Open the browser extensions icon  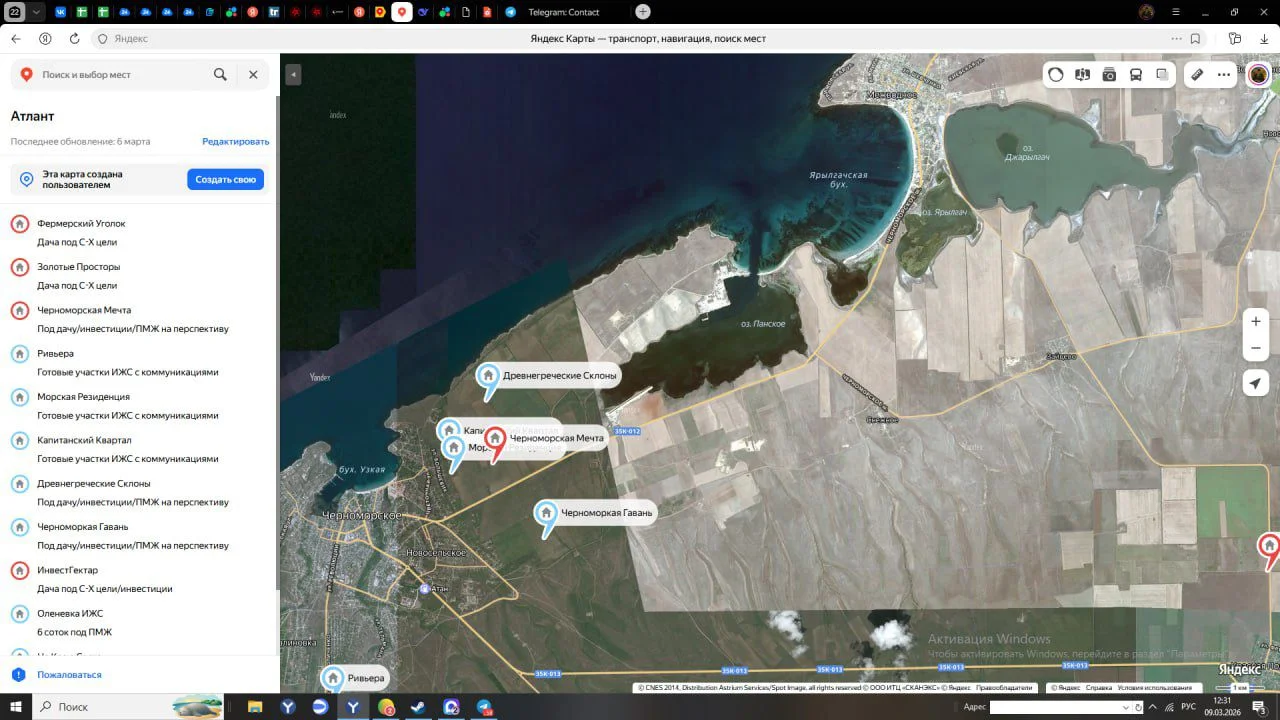(x=1236, y=39)
